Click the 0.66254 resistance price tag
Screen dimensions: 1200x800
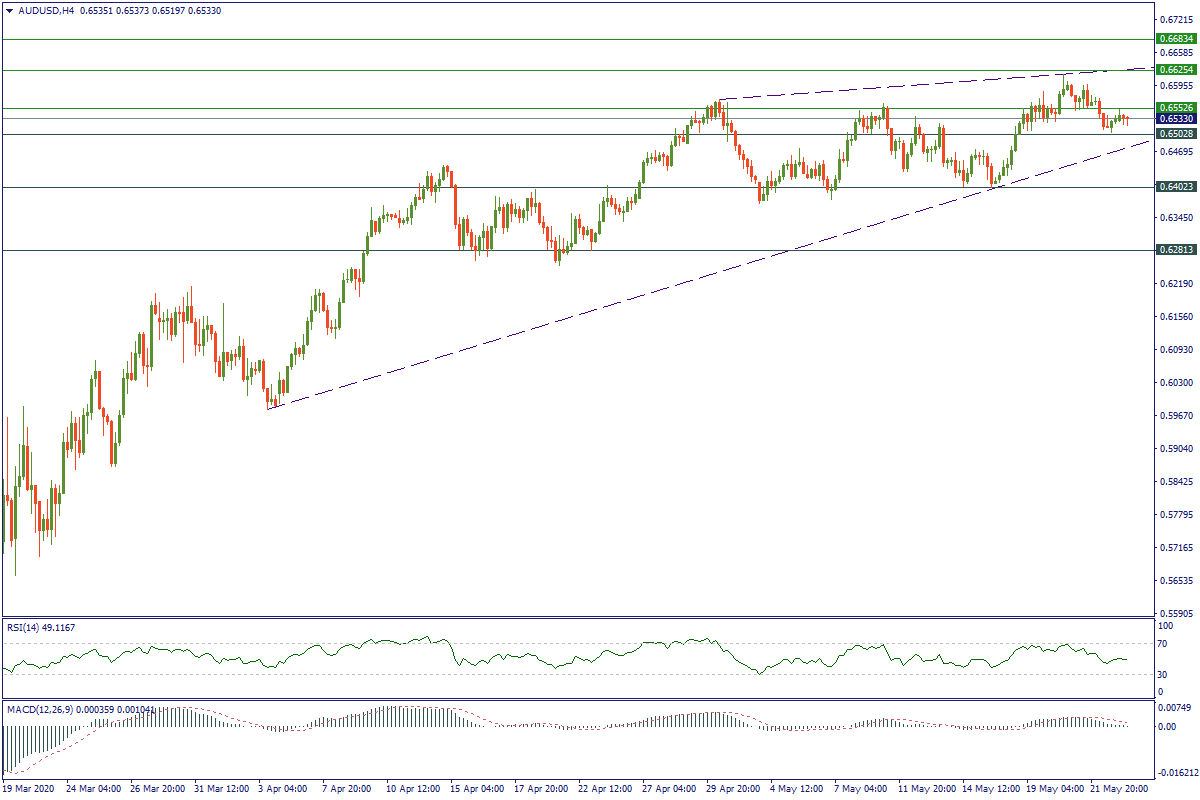(1176, 70)
